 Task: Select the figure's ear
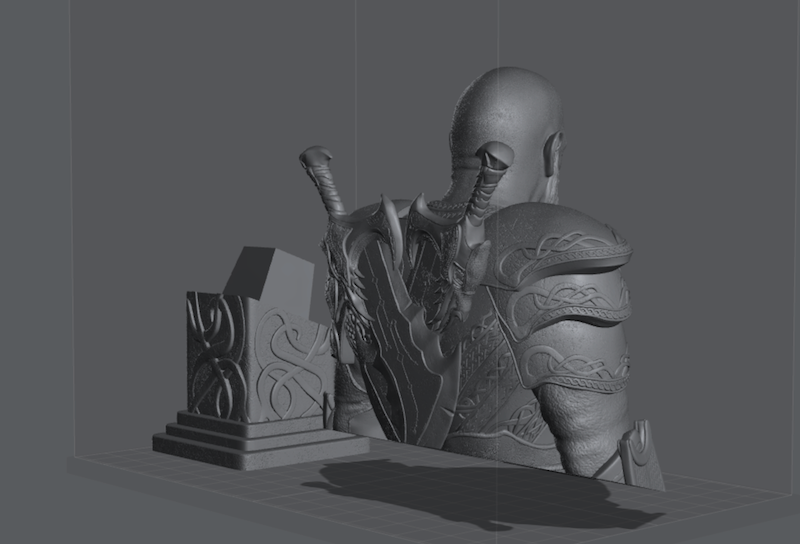[552, 152]
